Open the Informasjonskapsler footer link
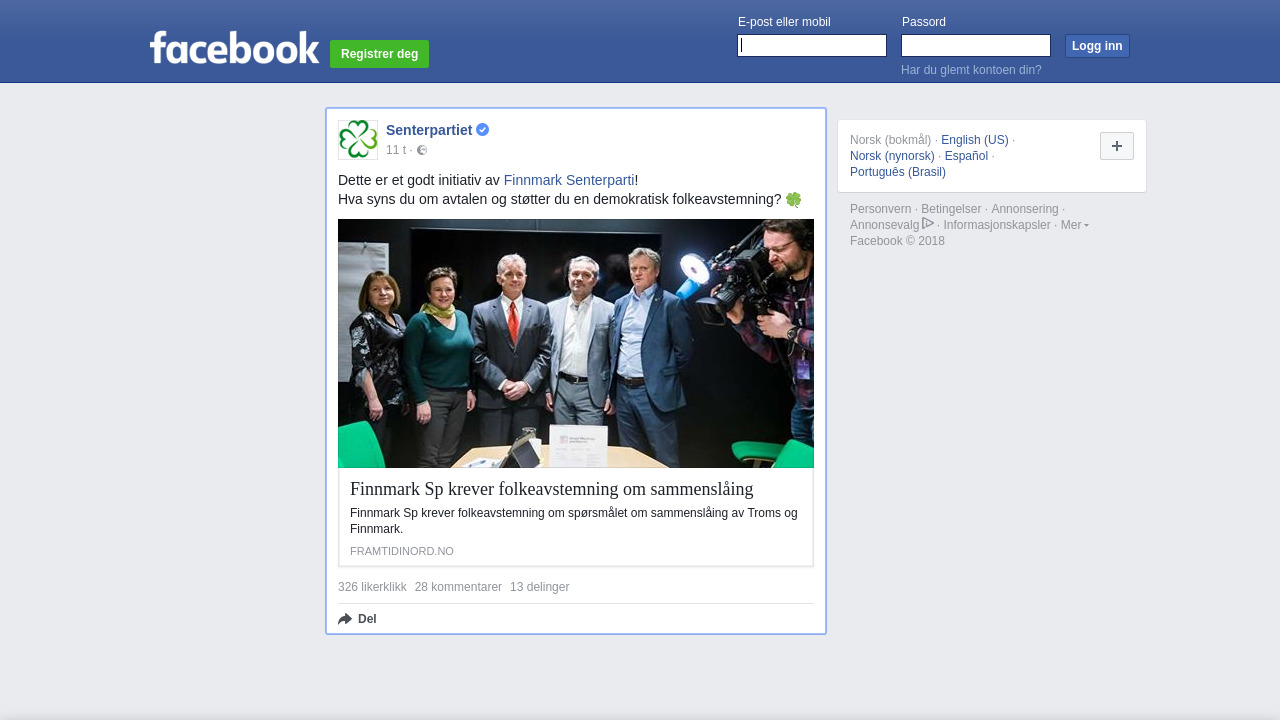 point(997,225)
